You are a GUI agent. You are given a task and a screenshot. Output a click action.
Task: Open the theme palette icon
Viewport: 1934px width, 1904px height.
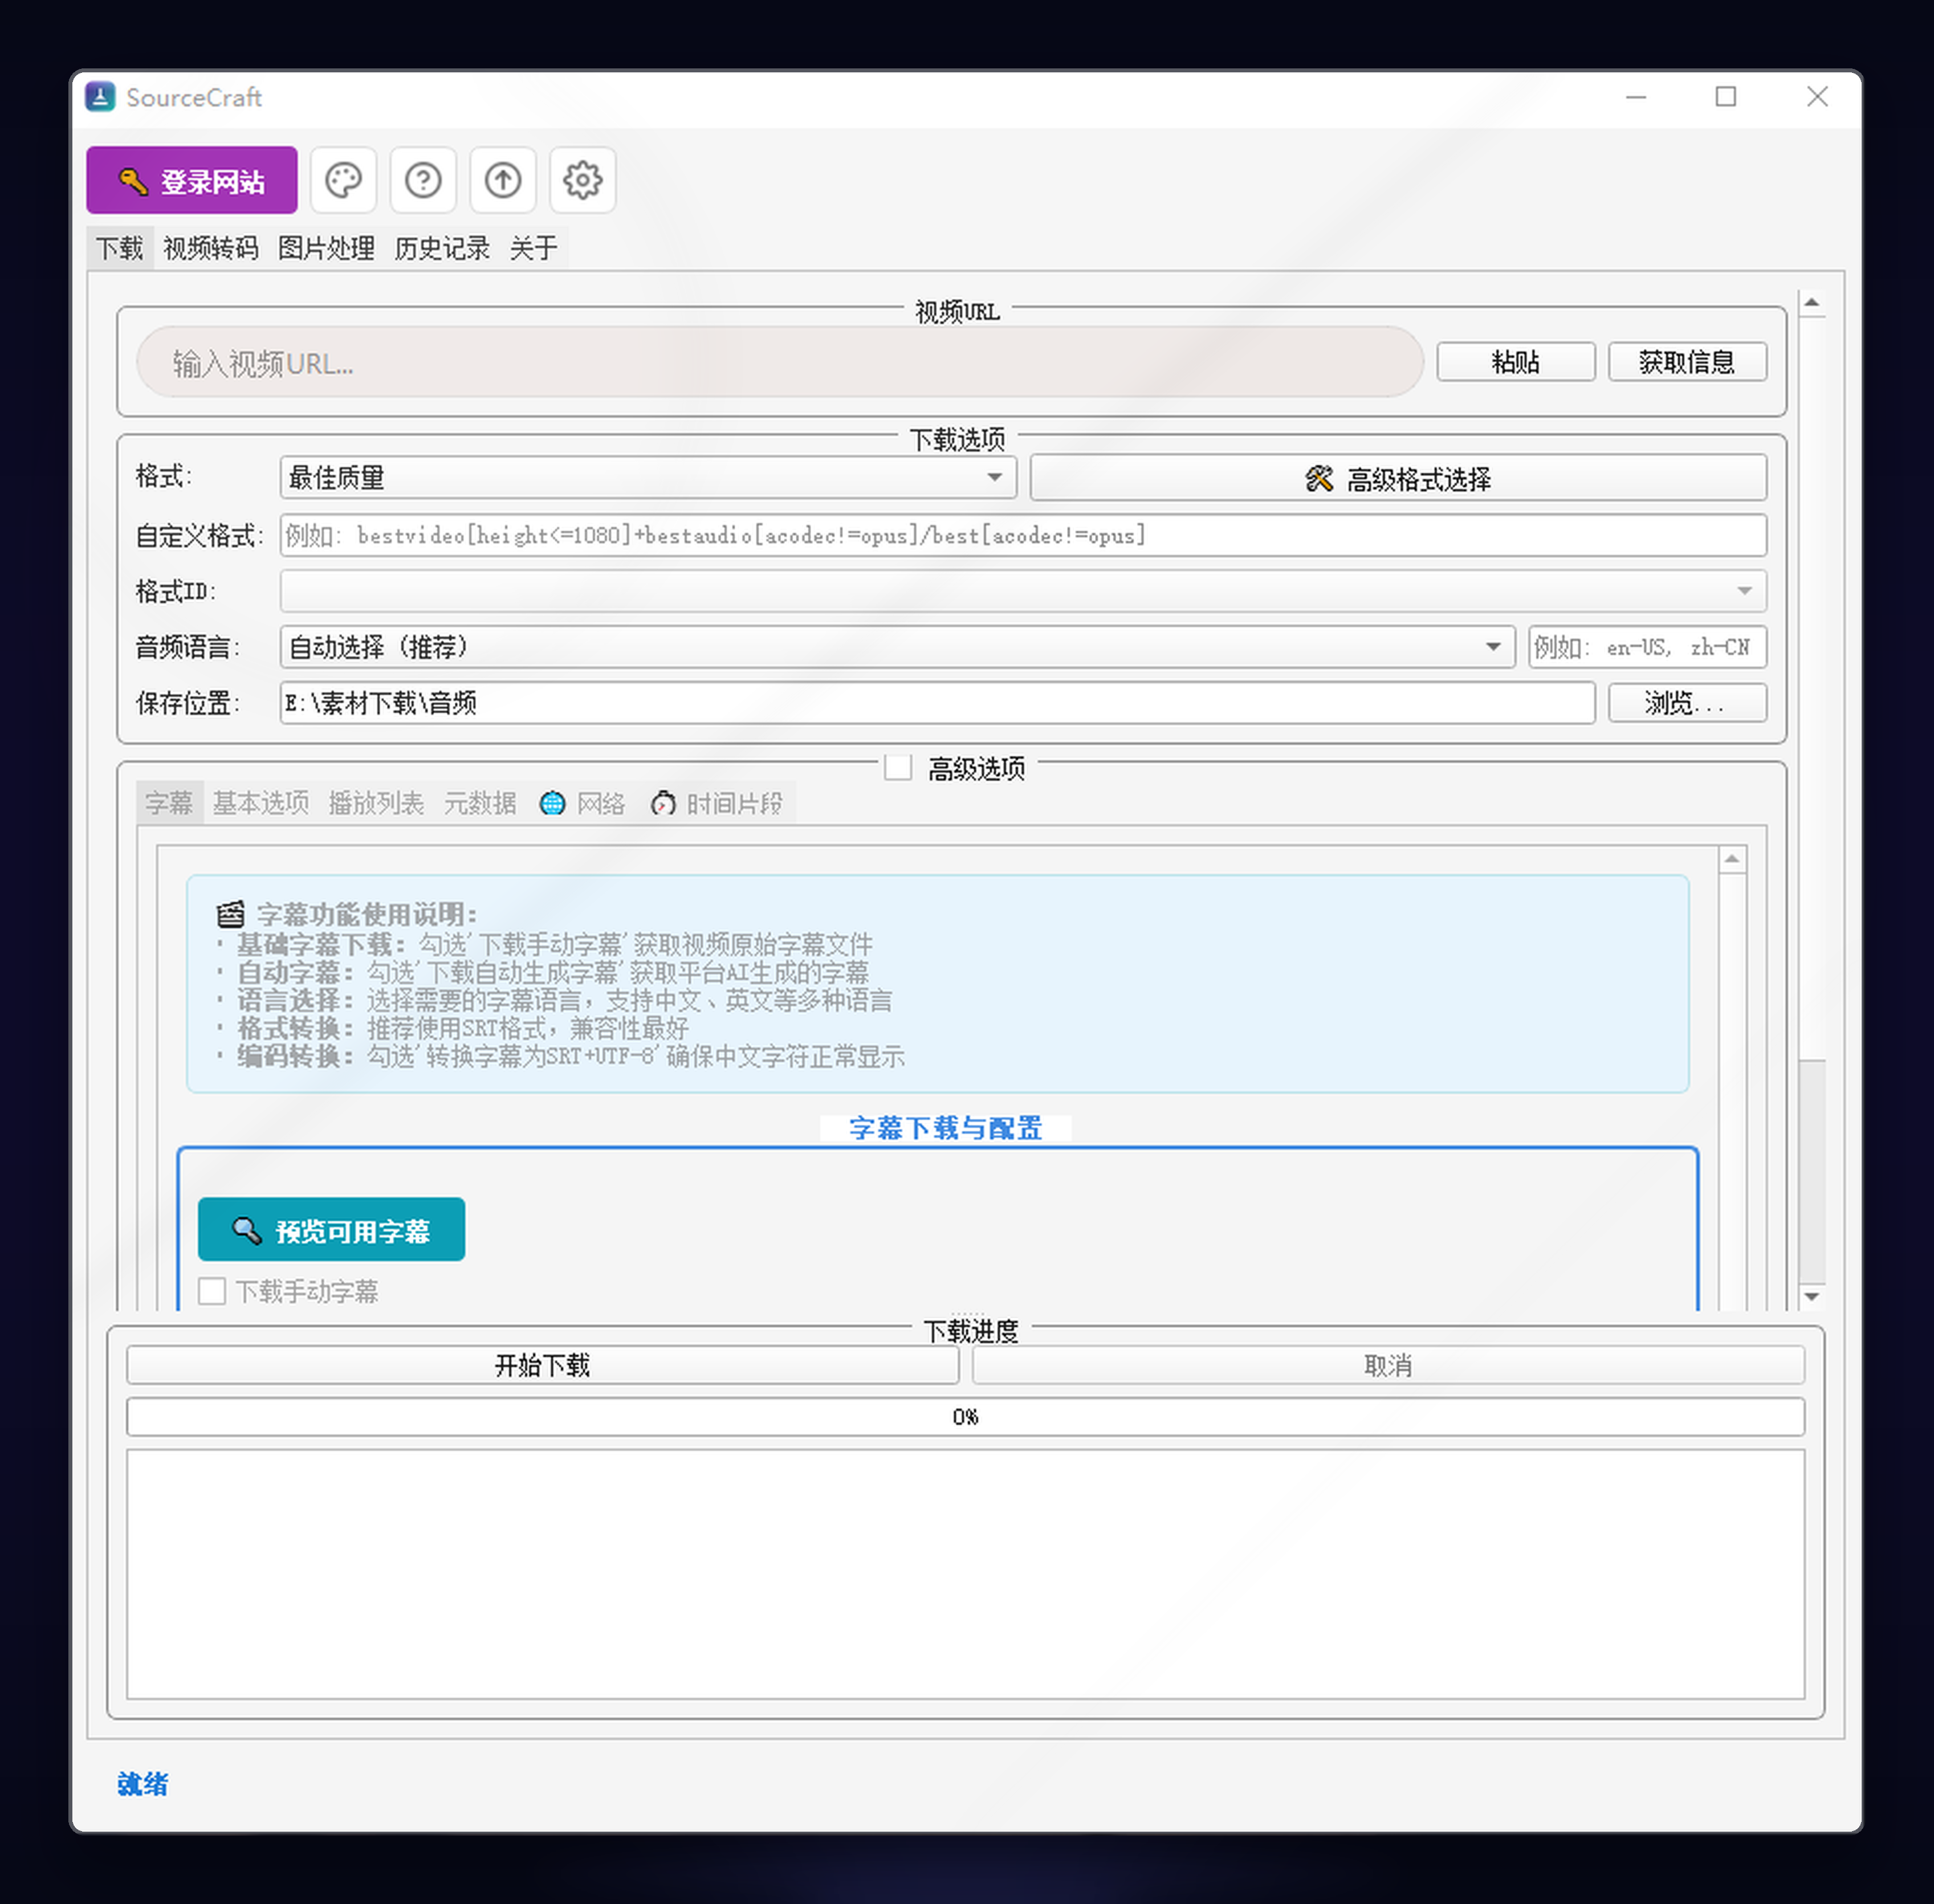[343, 180]
